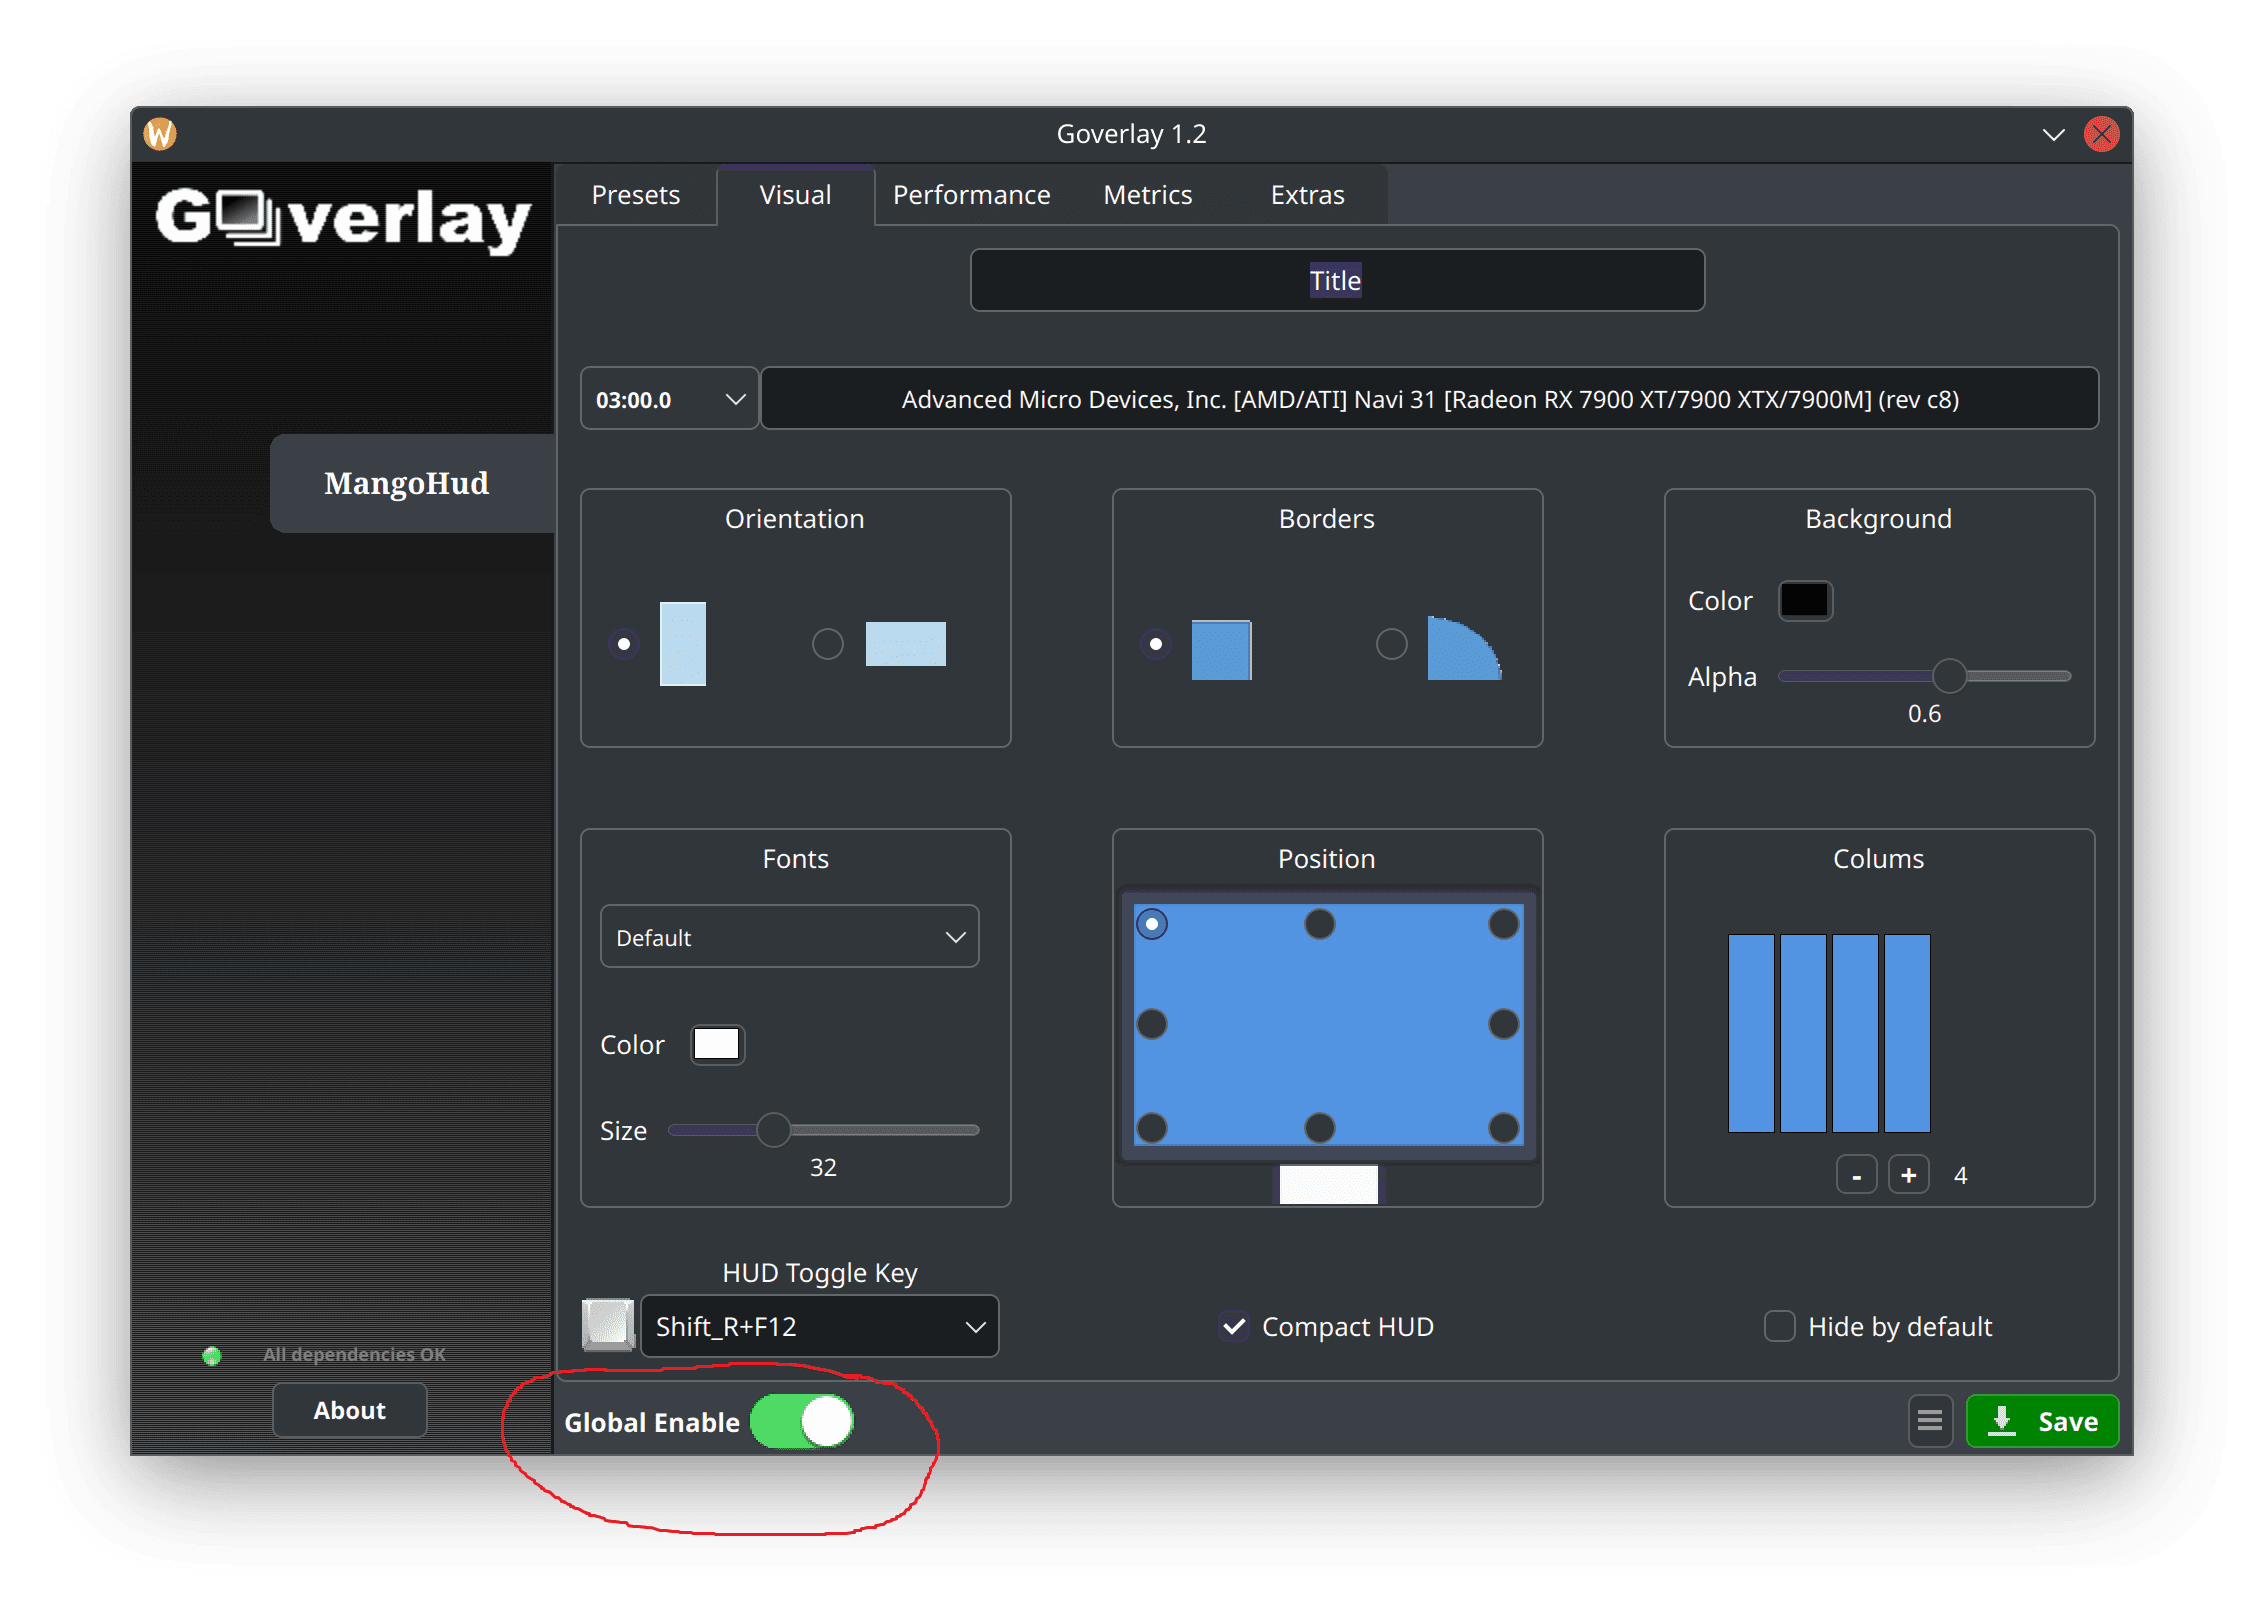The height and width of the screenshot is (1612, 2266).
Task: Select the horizontal orientation rectangle icon
Action: 905,644
